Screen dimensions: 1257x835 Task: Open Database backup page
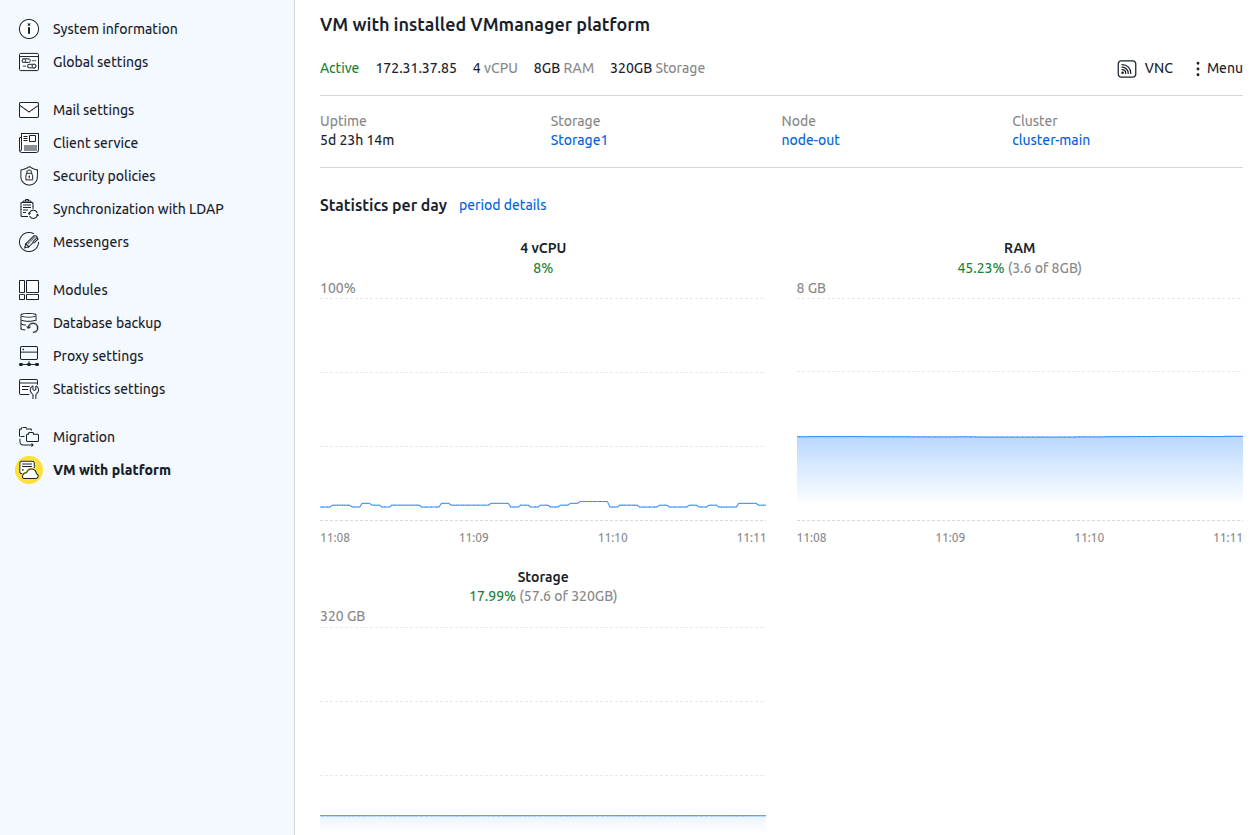click(107, 323)
